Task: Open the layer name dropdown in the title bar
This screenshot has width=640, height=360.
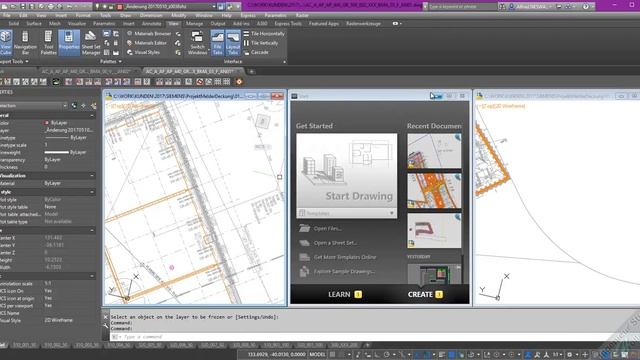Action: click(214, 7)
